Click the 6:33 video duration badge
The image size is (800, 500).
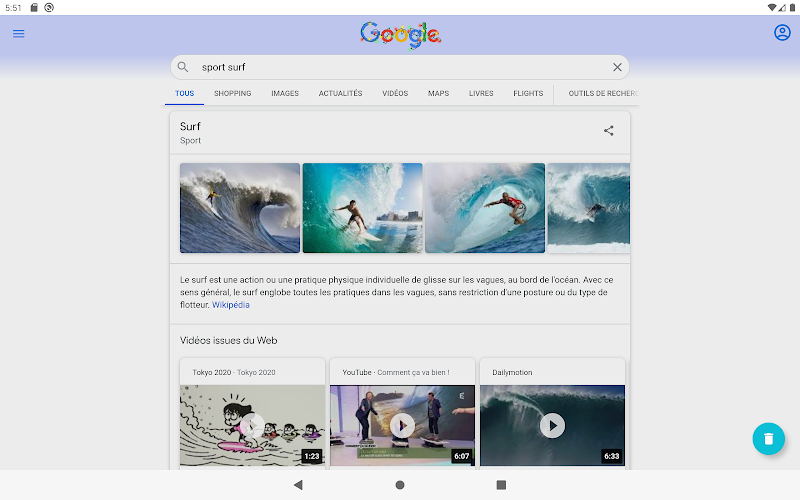[x=611, y=456]
